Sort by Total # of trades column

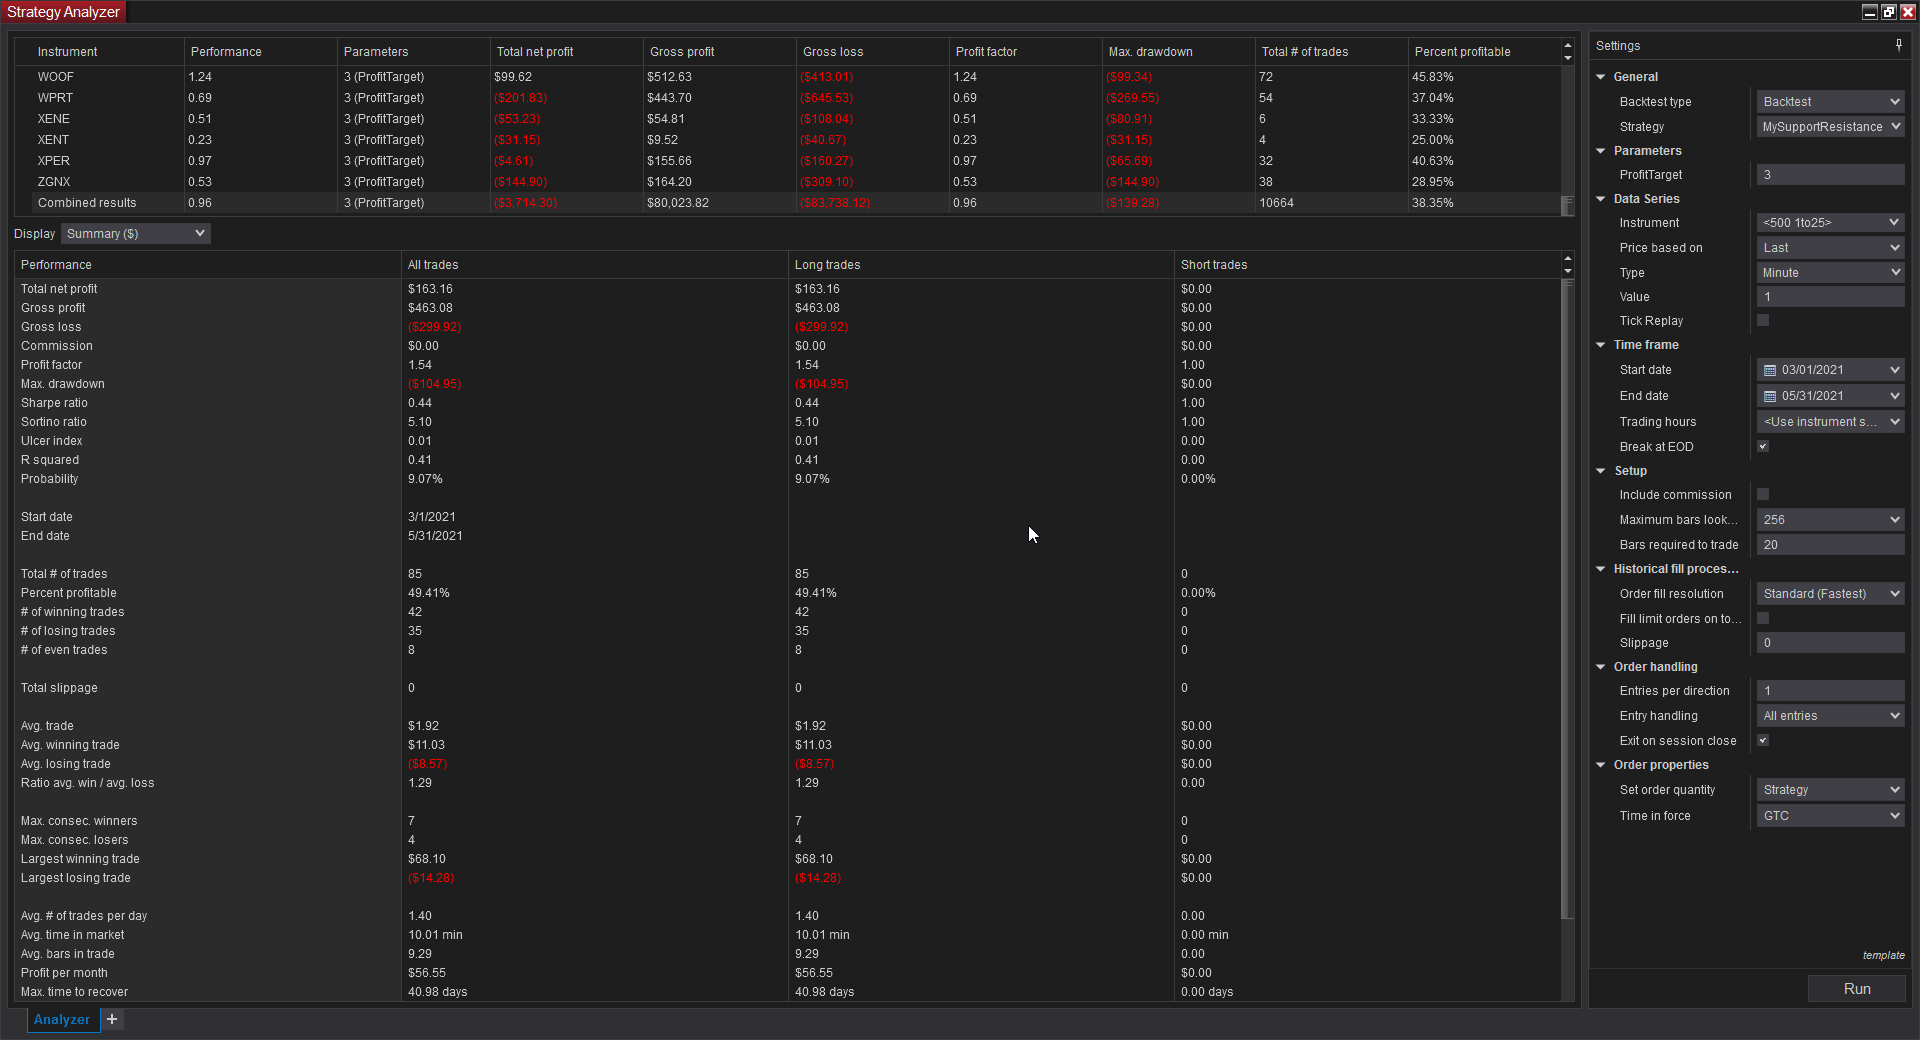click(1331, 52)
